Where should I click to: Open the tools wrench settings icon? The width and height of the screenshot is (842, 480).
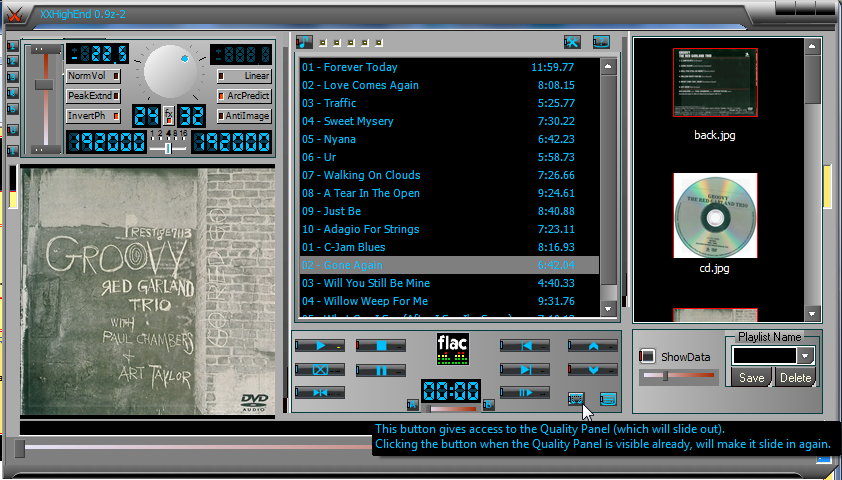[x=572, y=42]
